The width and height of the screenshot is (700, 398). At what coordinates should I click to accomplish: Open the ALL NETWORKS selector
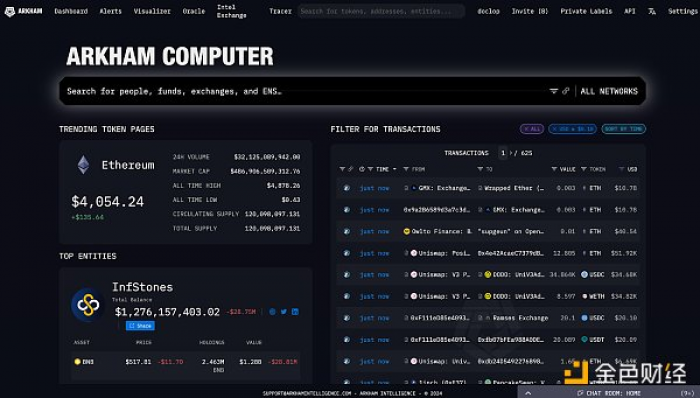609,91
